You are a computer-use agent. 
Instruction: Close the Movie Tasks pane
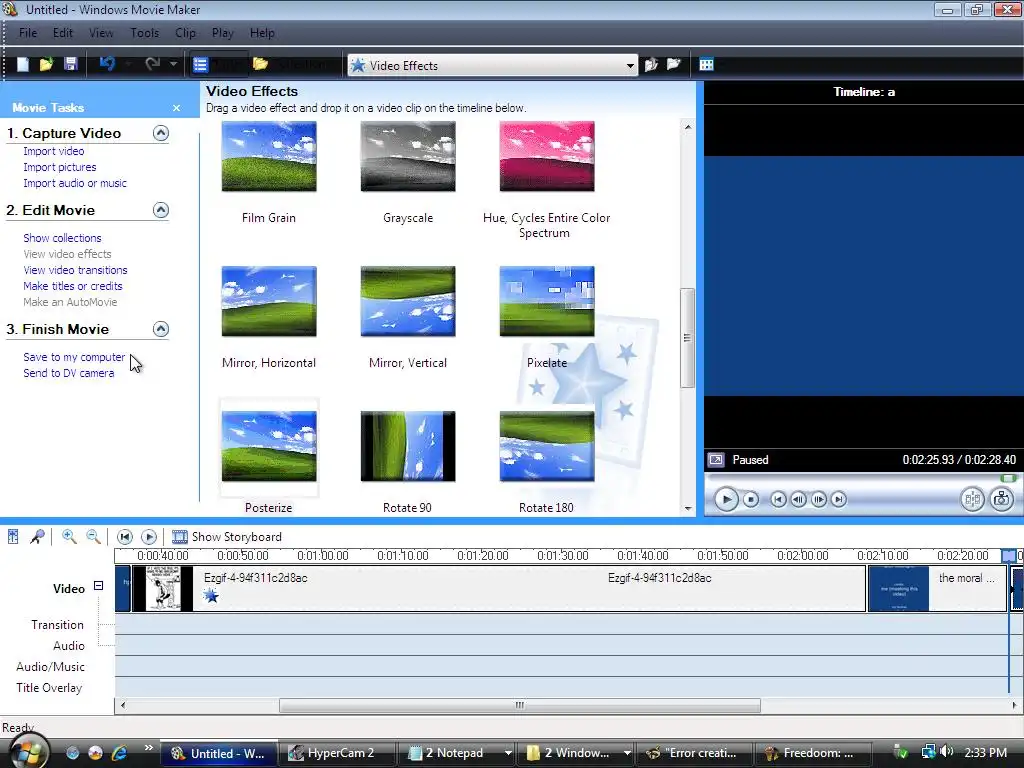pos(176,108)
